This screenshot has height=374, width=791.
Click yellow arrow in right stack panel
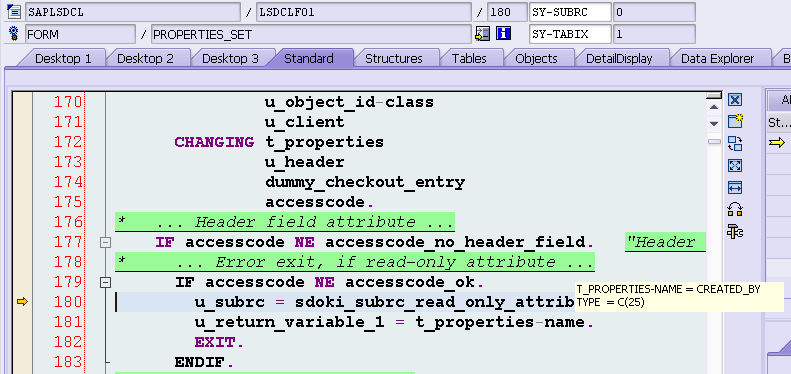click(x=777, y=143)
